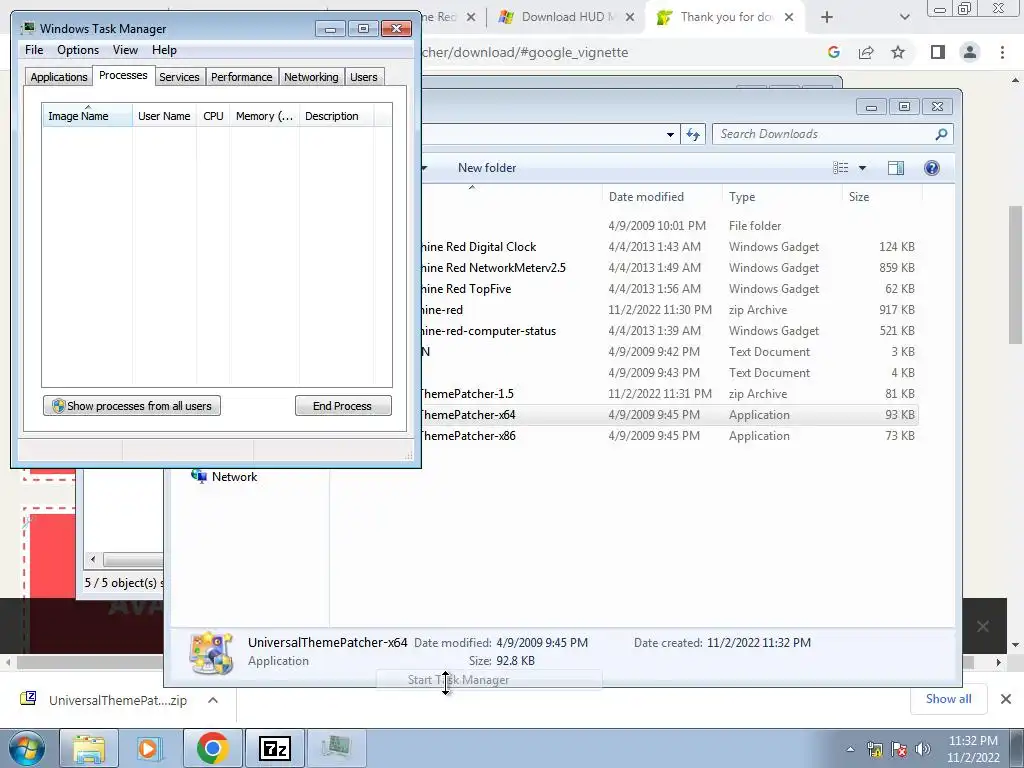Sort files by Size column
This screenshot has width=1024, height=768.
882,197
